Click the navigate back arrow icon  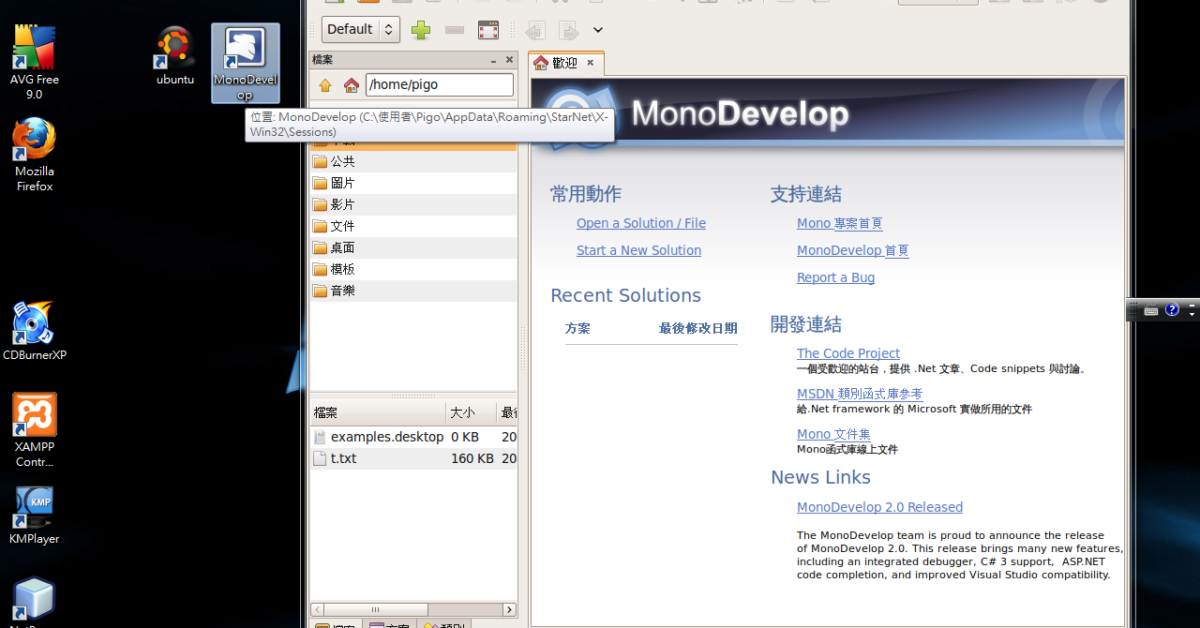[535, 30]
